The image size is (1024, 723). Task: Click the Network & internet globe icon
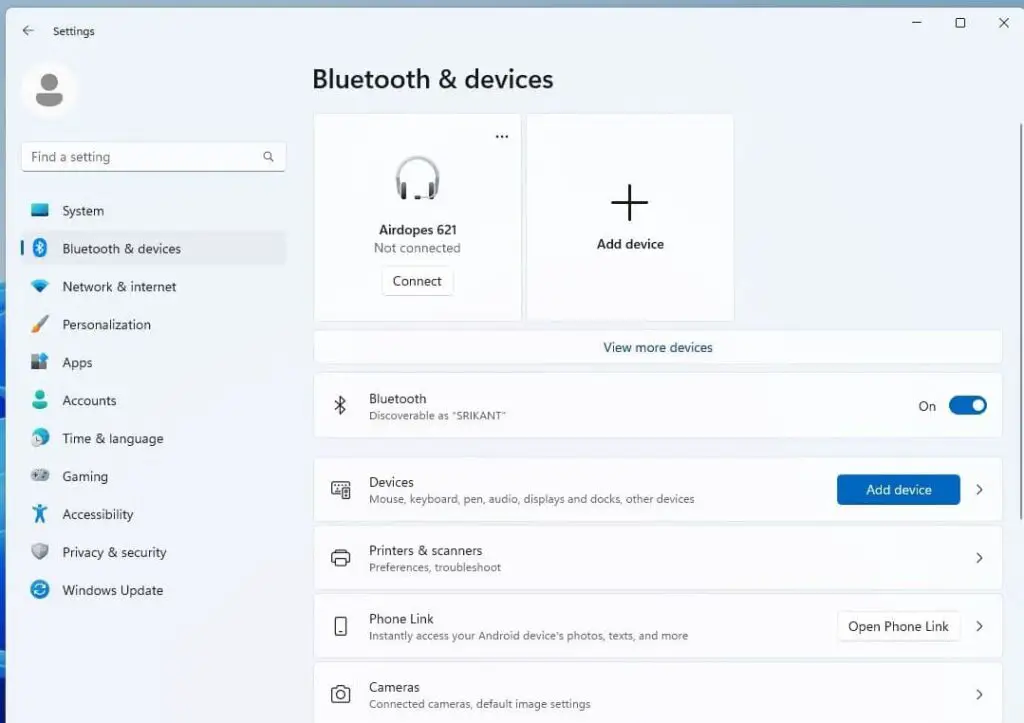39,287
